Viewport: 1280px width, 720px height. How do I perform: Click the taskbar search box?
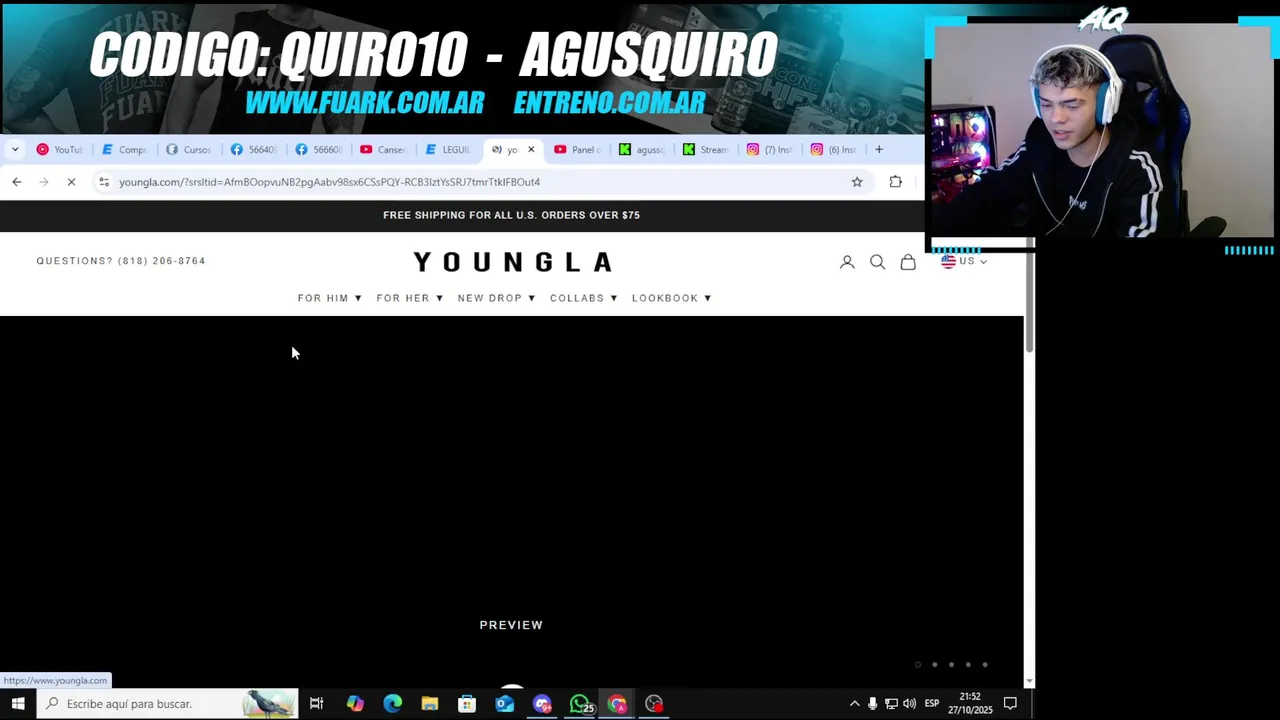point(167,704)
